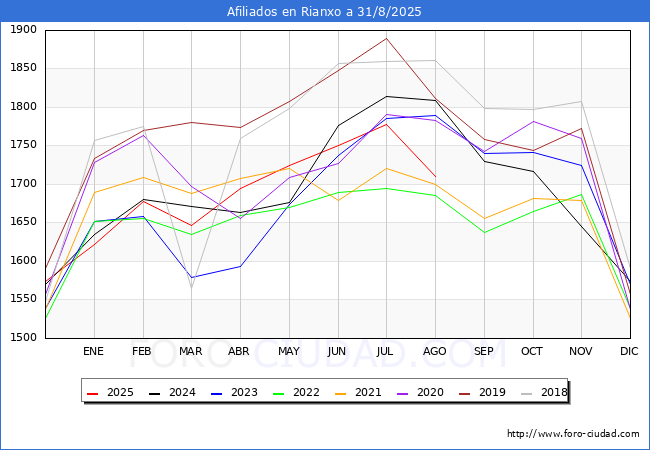Viewport: 650px width, 450px height.
Task: Click the 1900 y-axis value label
Action: tap(24, 30)
